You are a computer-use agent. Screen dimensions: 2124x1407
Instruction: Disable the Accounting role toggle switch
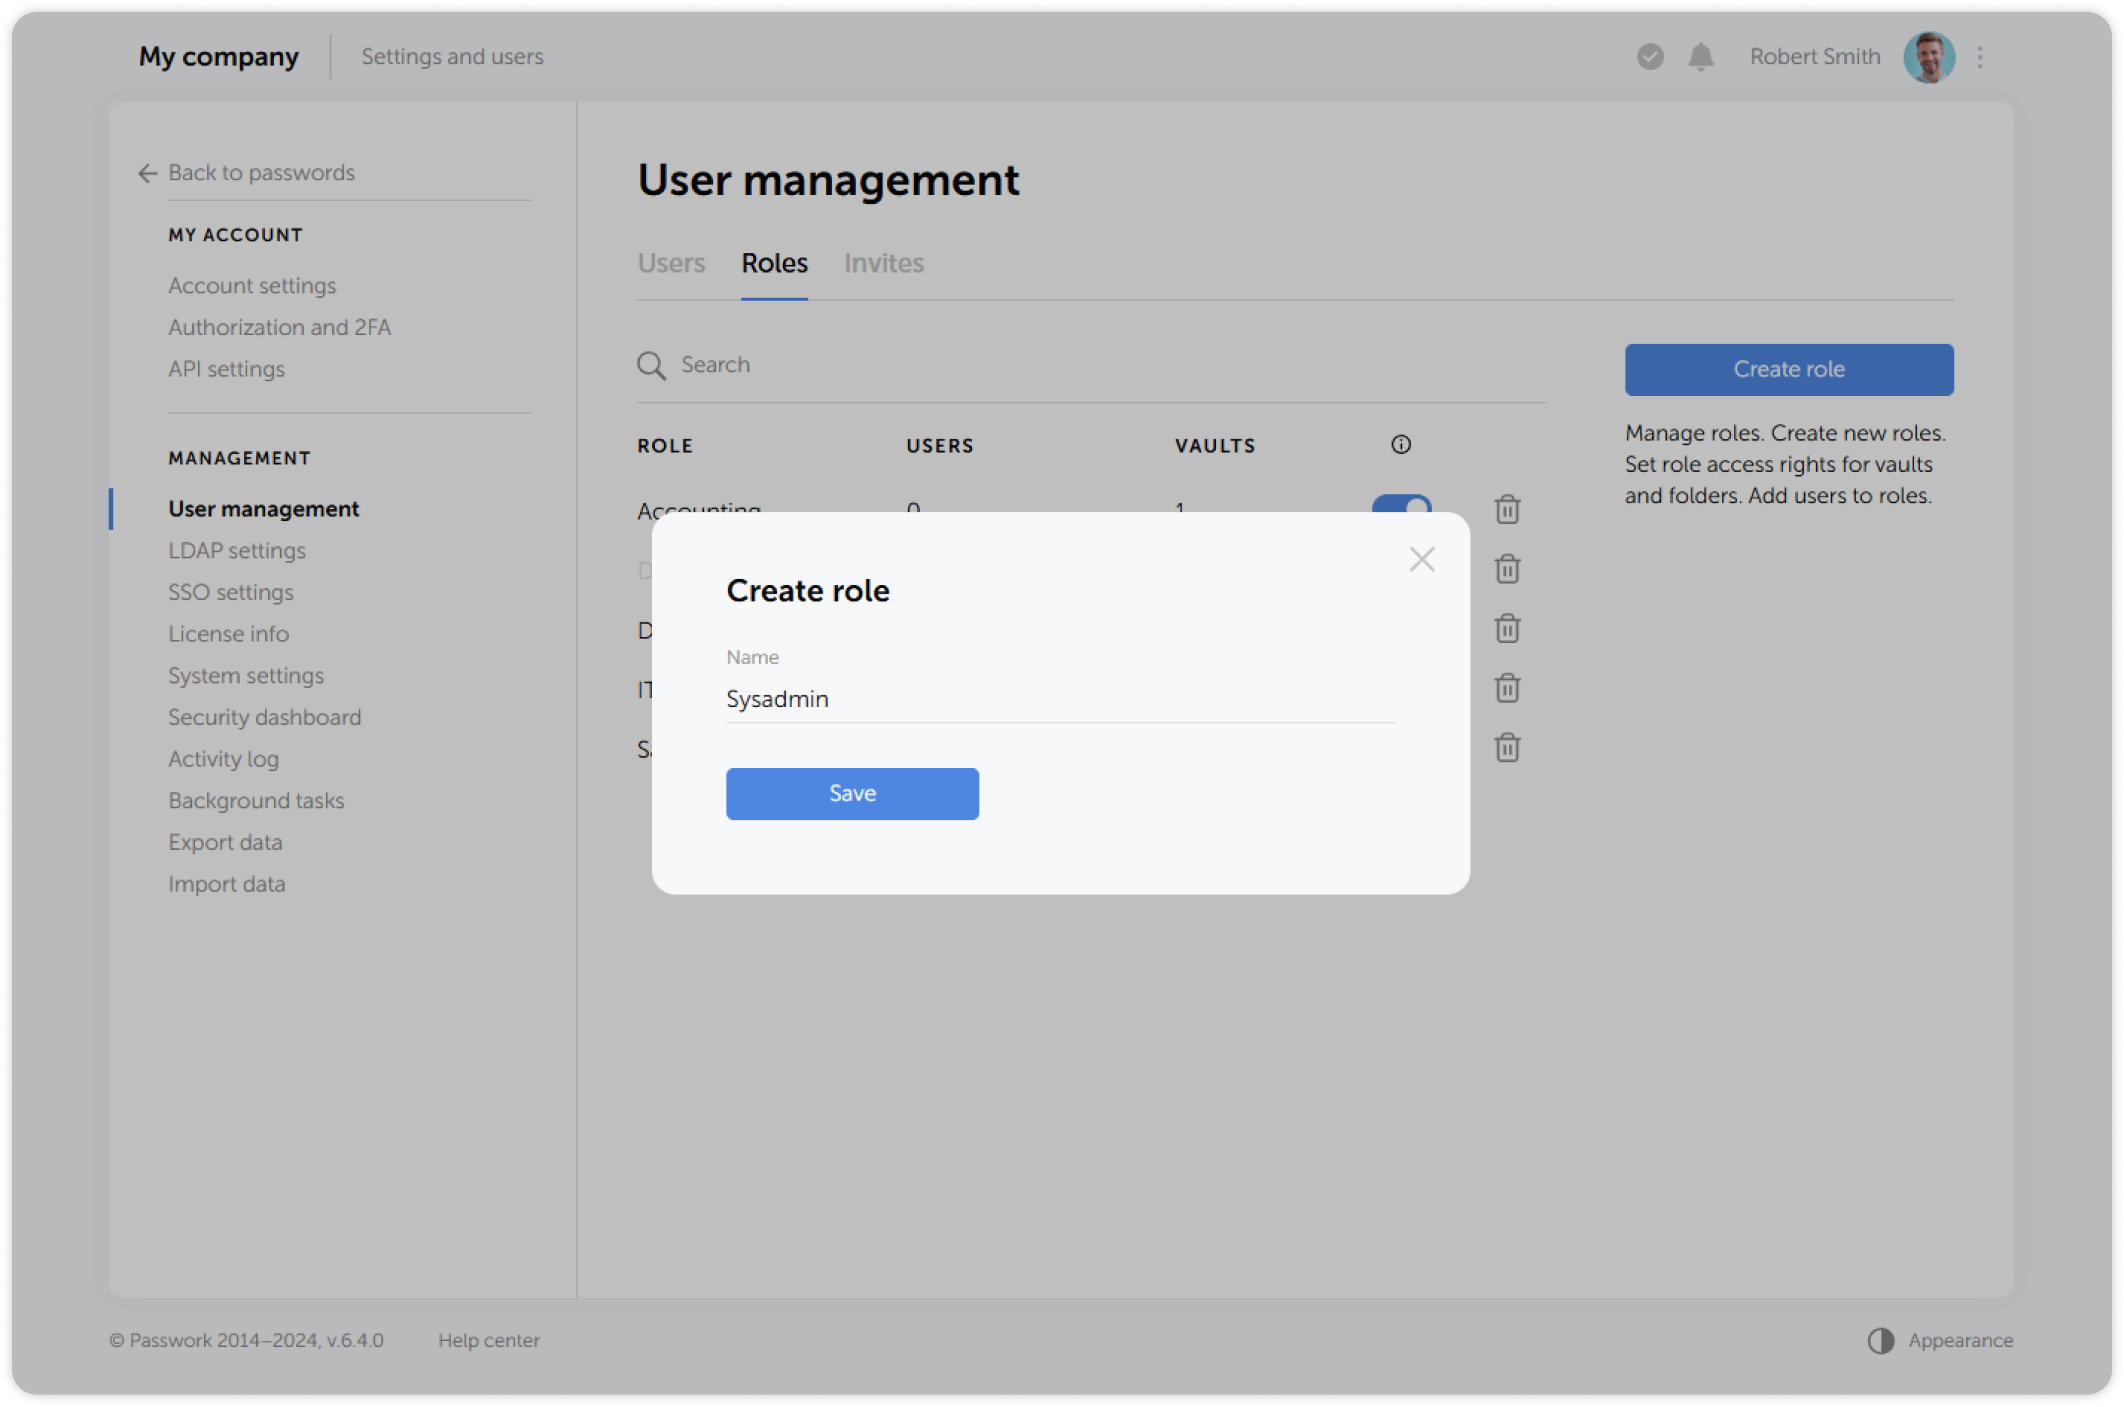point(1402,509)
